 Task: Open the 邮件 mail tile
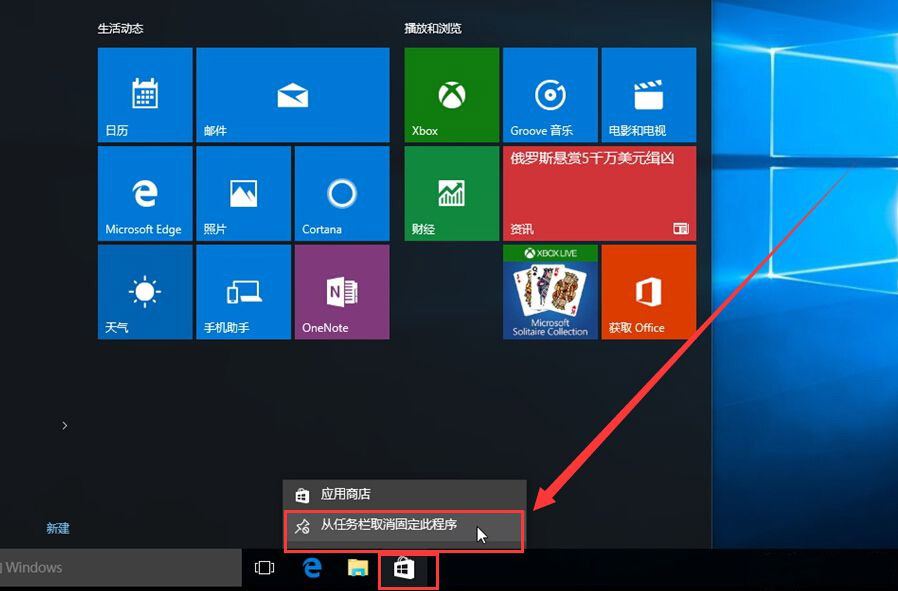[293, 94]
